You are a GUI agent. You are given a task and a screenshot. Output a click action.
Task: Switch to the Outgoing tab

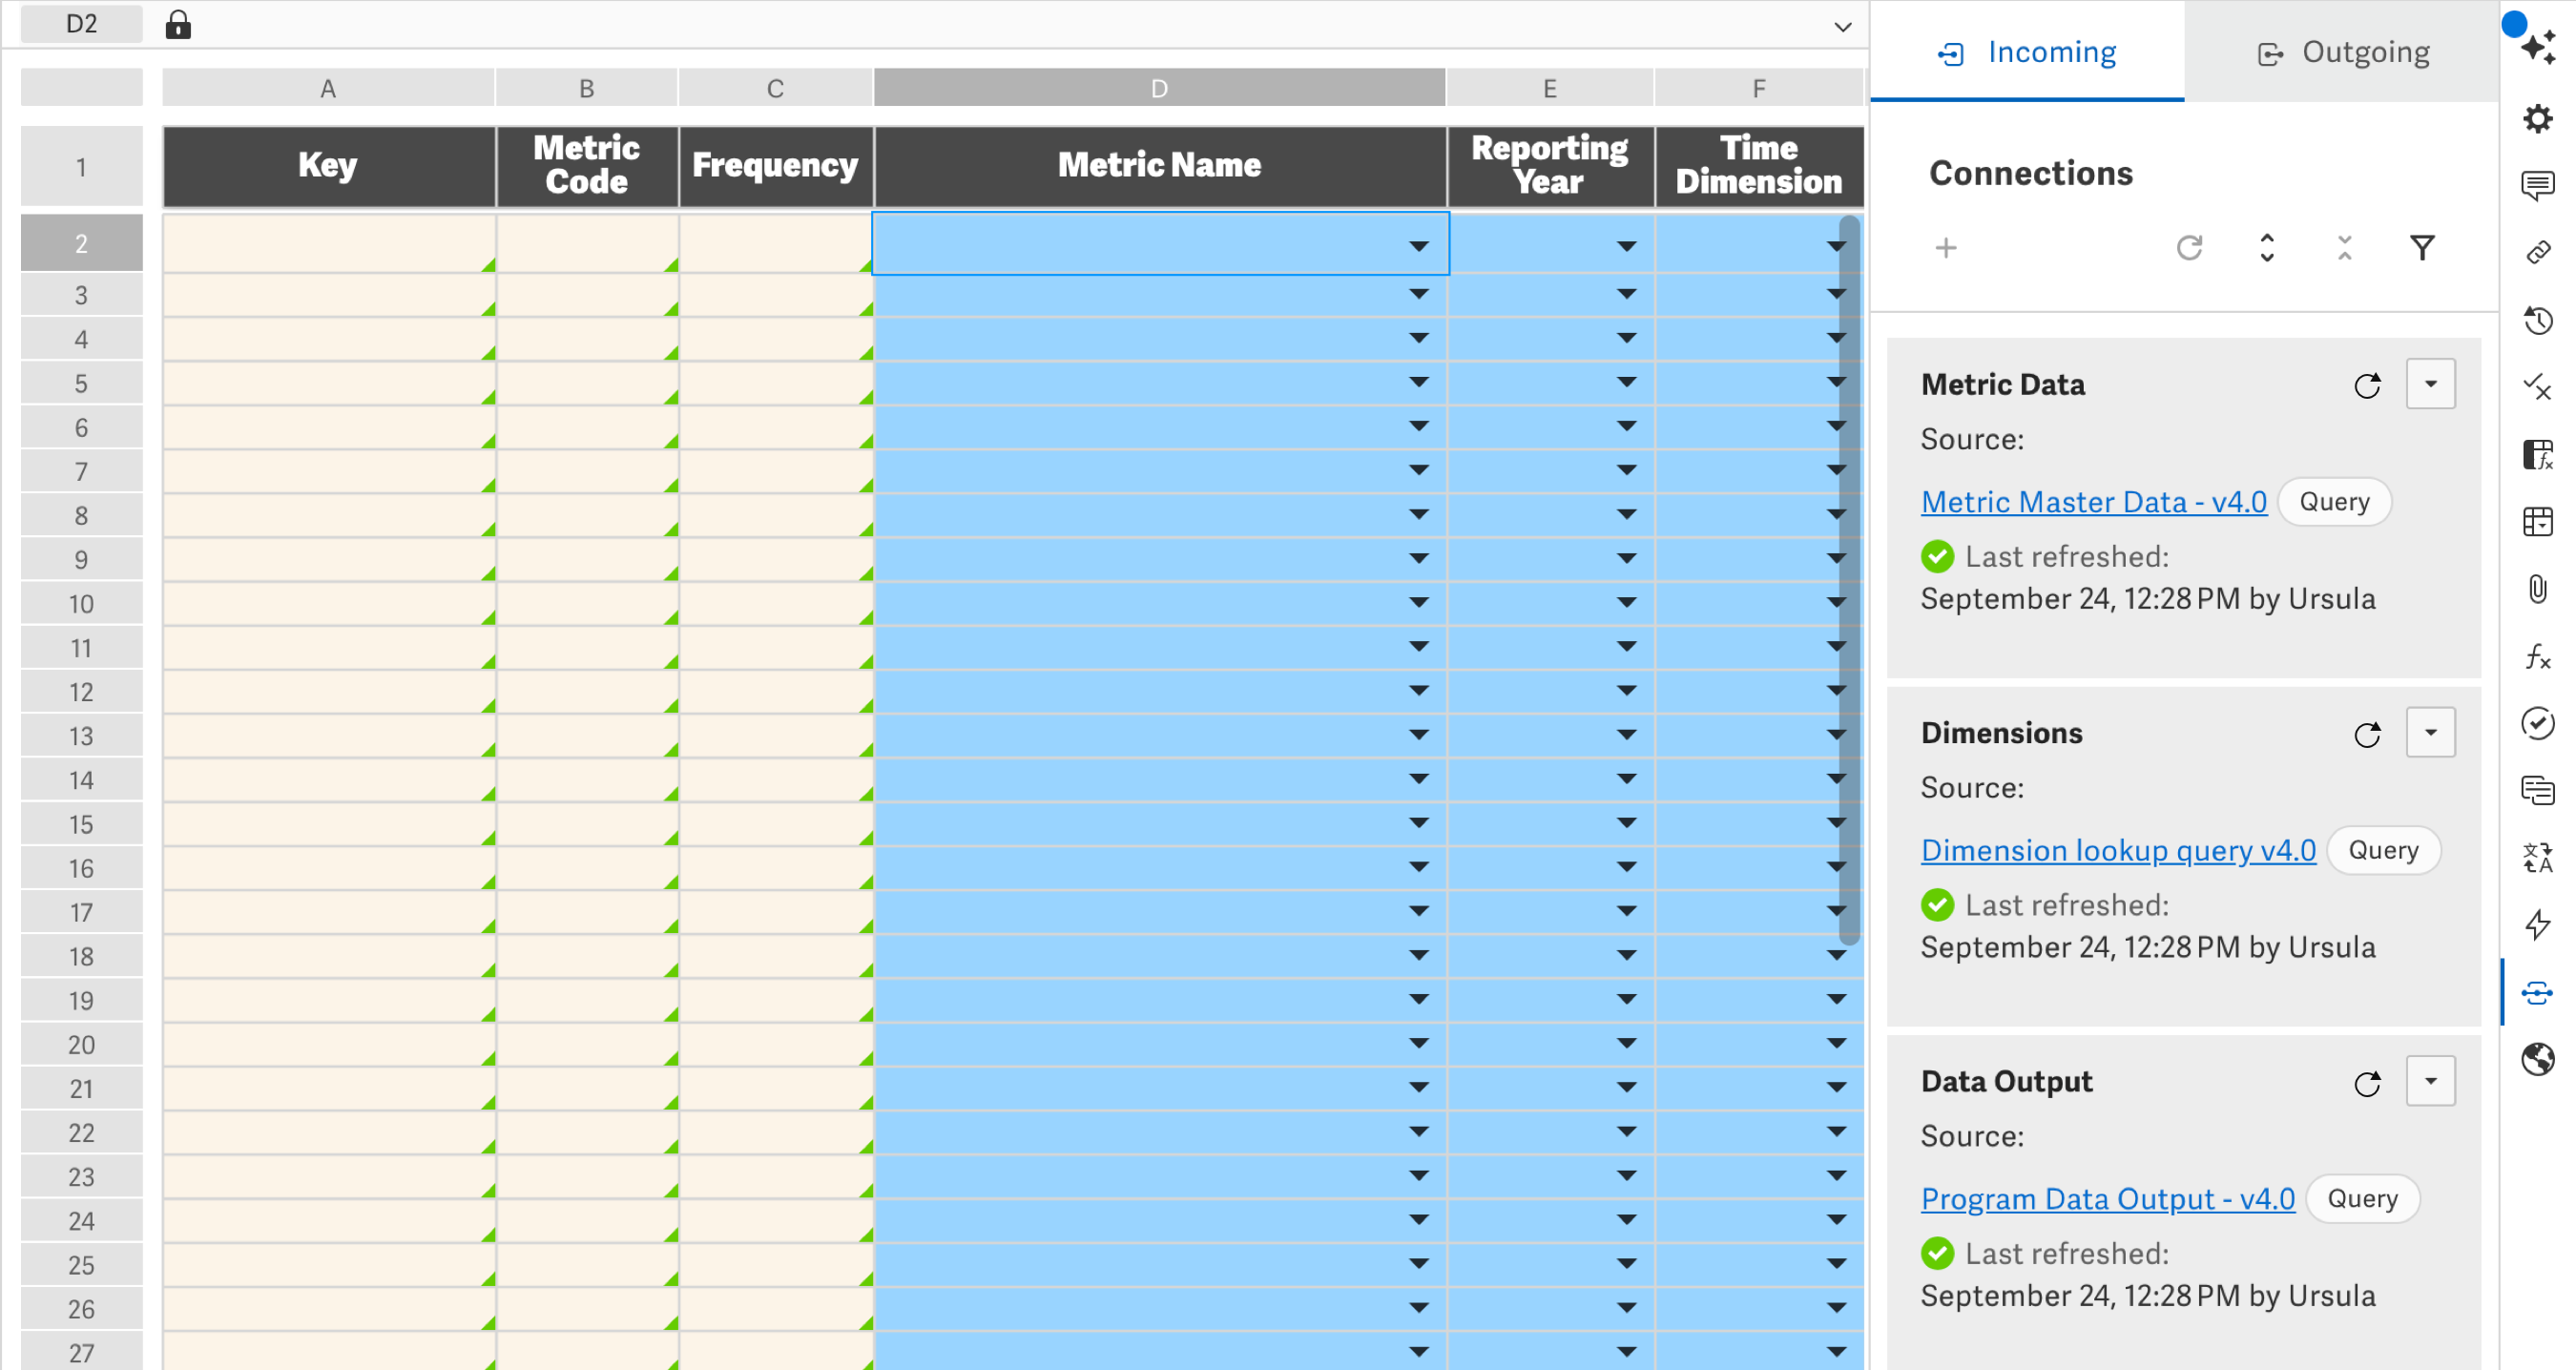(x=2342, y=52)
